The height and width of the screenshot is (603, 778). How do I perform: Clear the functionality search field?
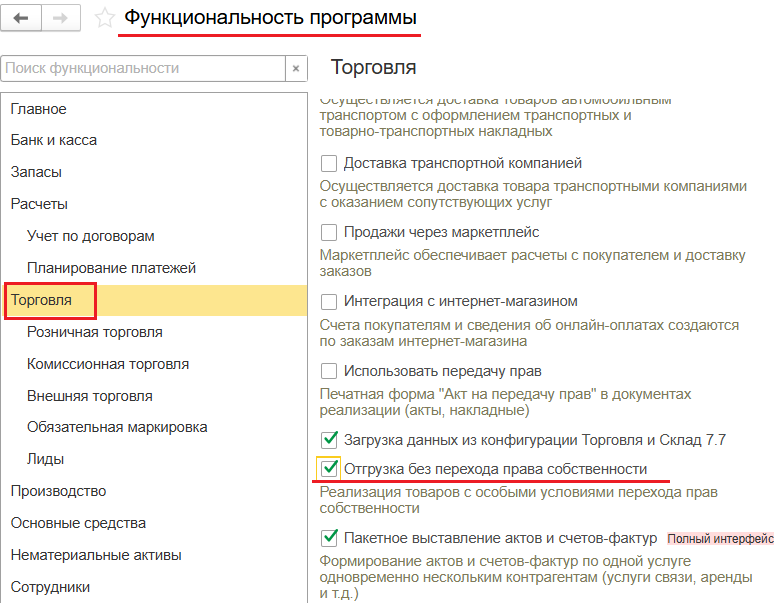pyautogui.click(x=296, y=68)
